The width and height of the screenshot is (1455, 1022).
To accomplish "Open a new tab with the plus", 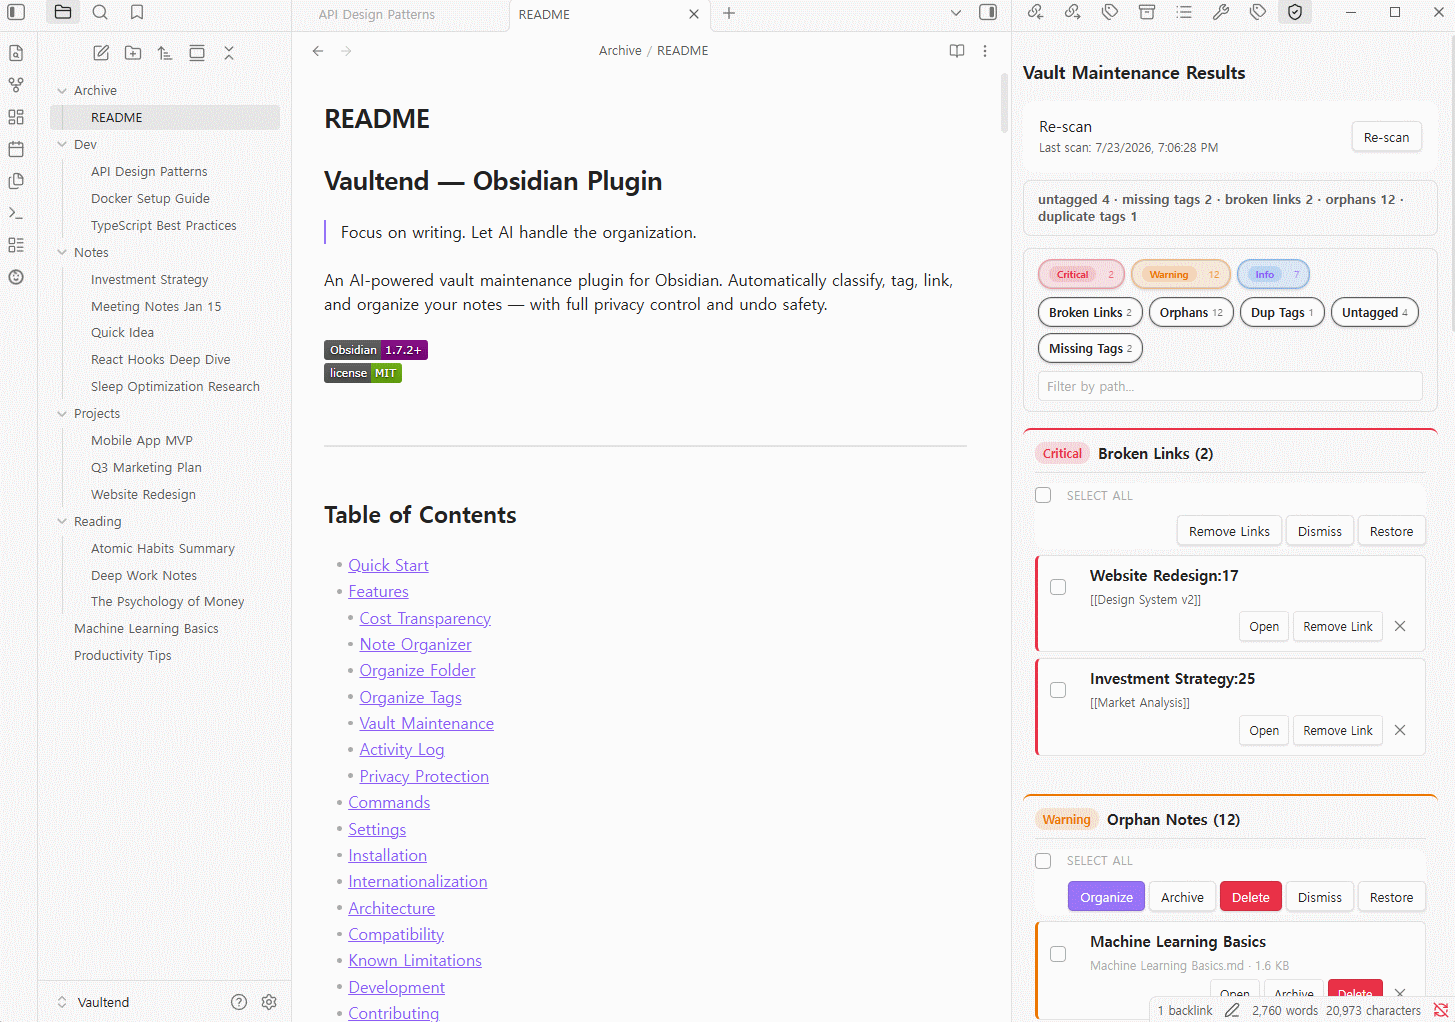I will click(x=729, y=13).
